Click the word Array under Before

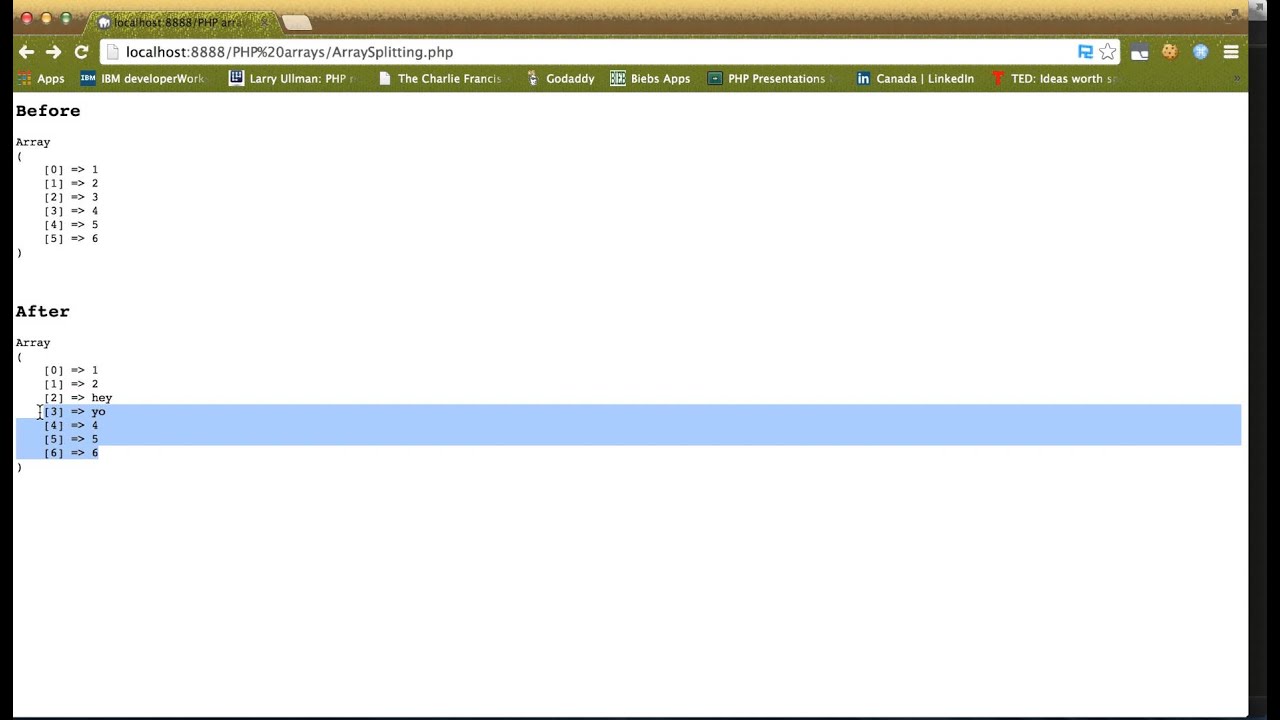tap(33, 142)
